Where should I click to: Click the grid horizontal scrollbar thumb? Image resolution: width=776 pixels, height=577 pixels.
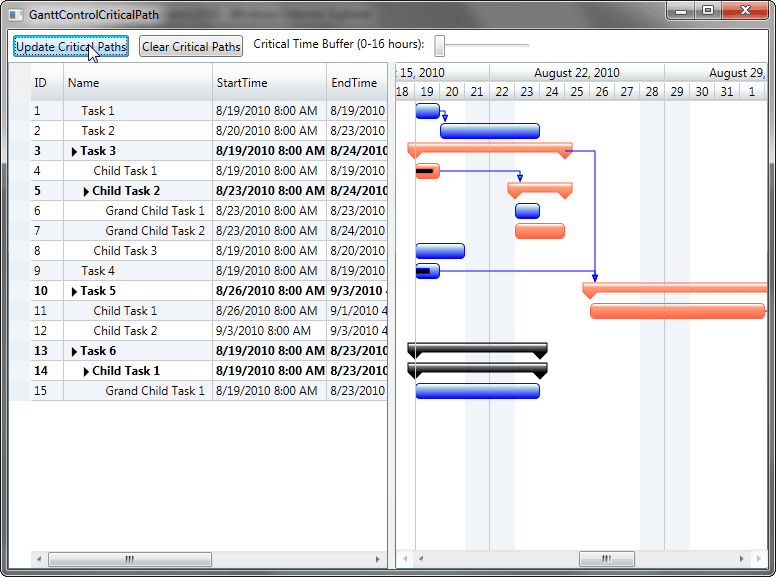pos(130,559)
